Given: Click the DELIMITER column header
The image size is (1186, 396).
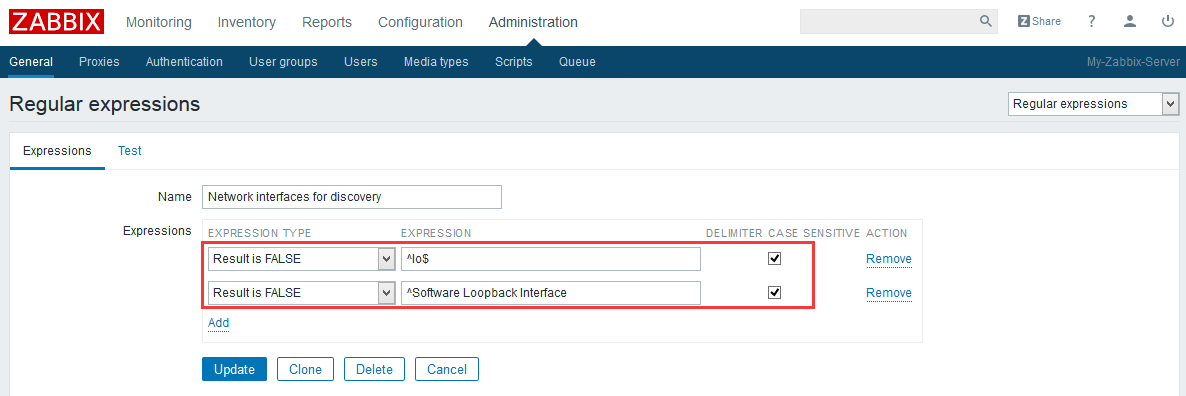Looking at the screenshot, I should 734,233.
